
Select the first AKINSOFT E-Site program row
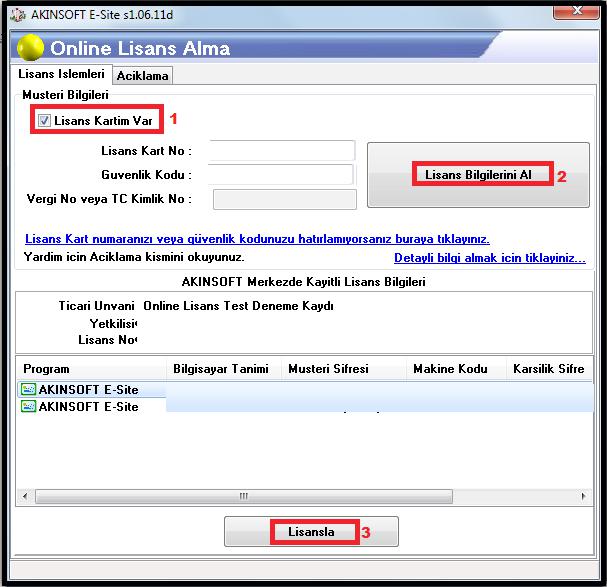click(x=305, y=390)
